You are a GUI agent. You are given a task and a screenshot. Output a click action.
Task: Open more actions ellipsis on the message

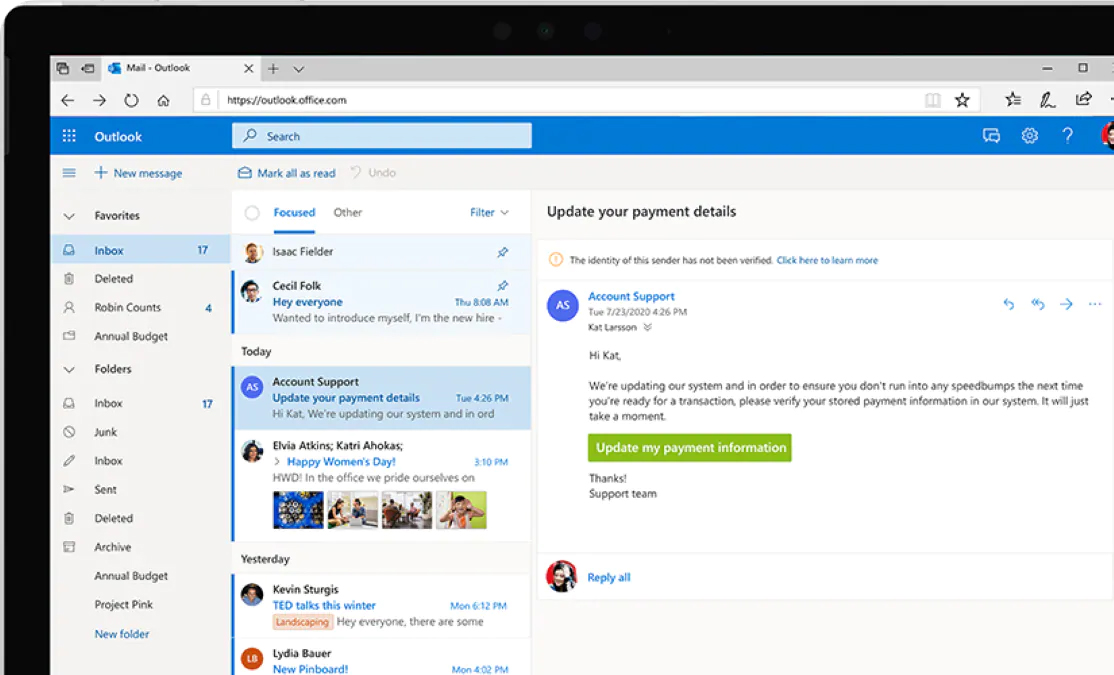[x=1095, y=304]
